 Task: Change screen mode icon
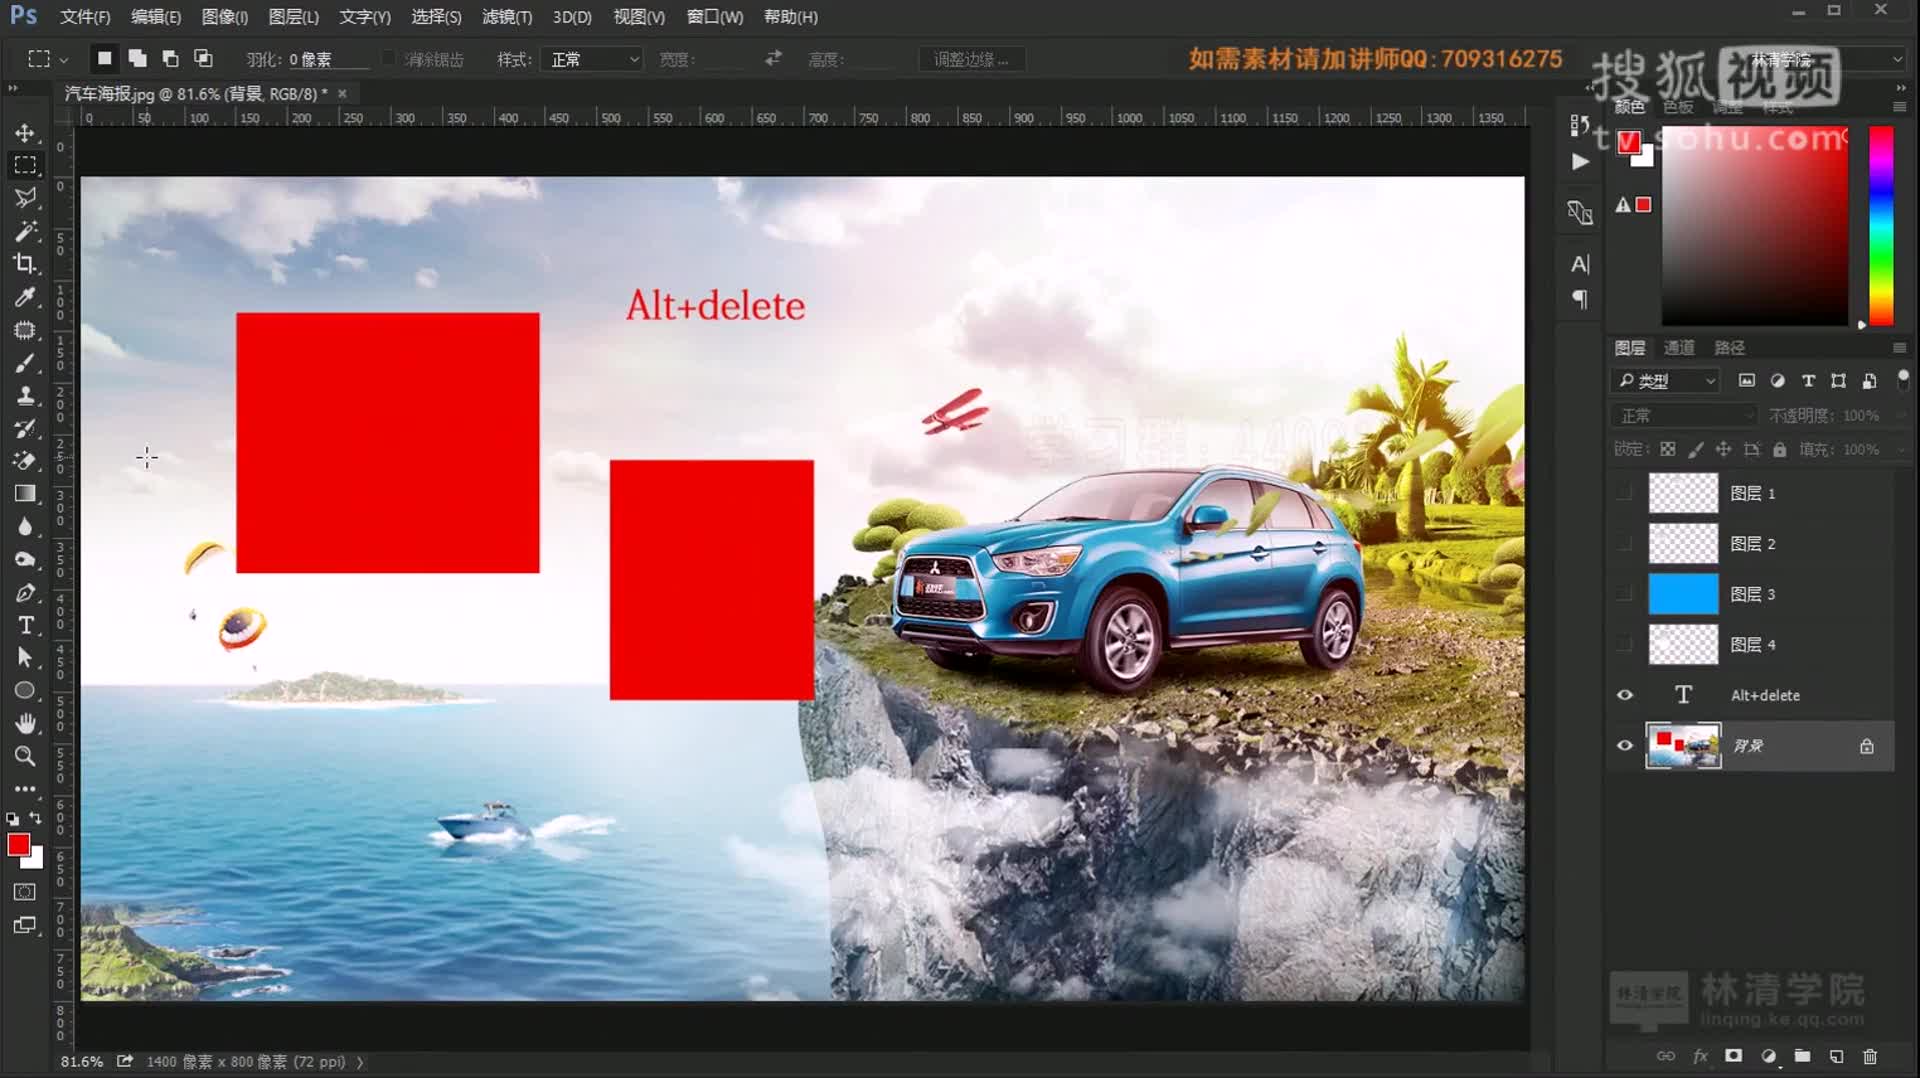[x=25, y=926]
